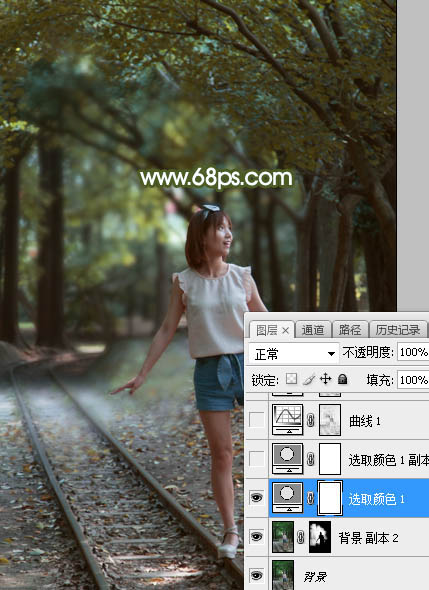The height and width of the screenshot is (590, 429).
Task: Click the mask link icon on 选取颜色 1 副本
Action: 310,459
